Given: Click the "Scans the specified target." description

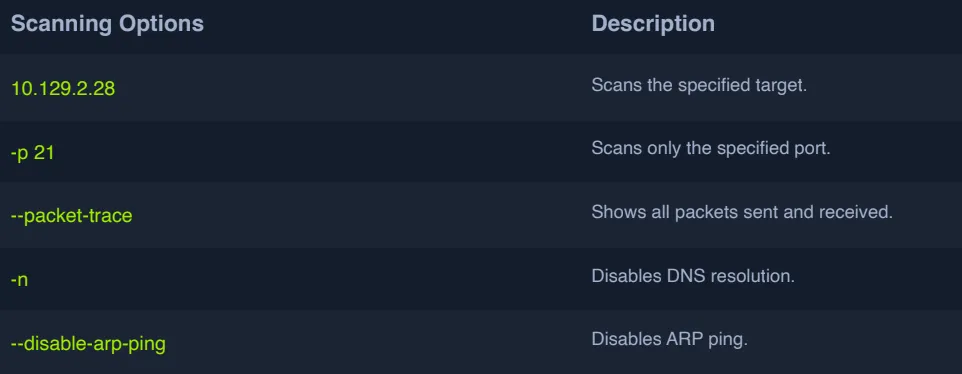Looking at the screenshot, I should click(x=699, y=85).
